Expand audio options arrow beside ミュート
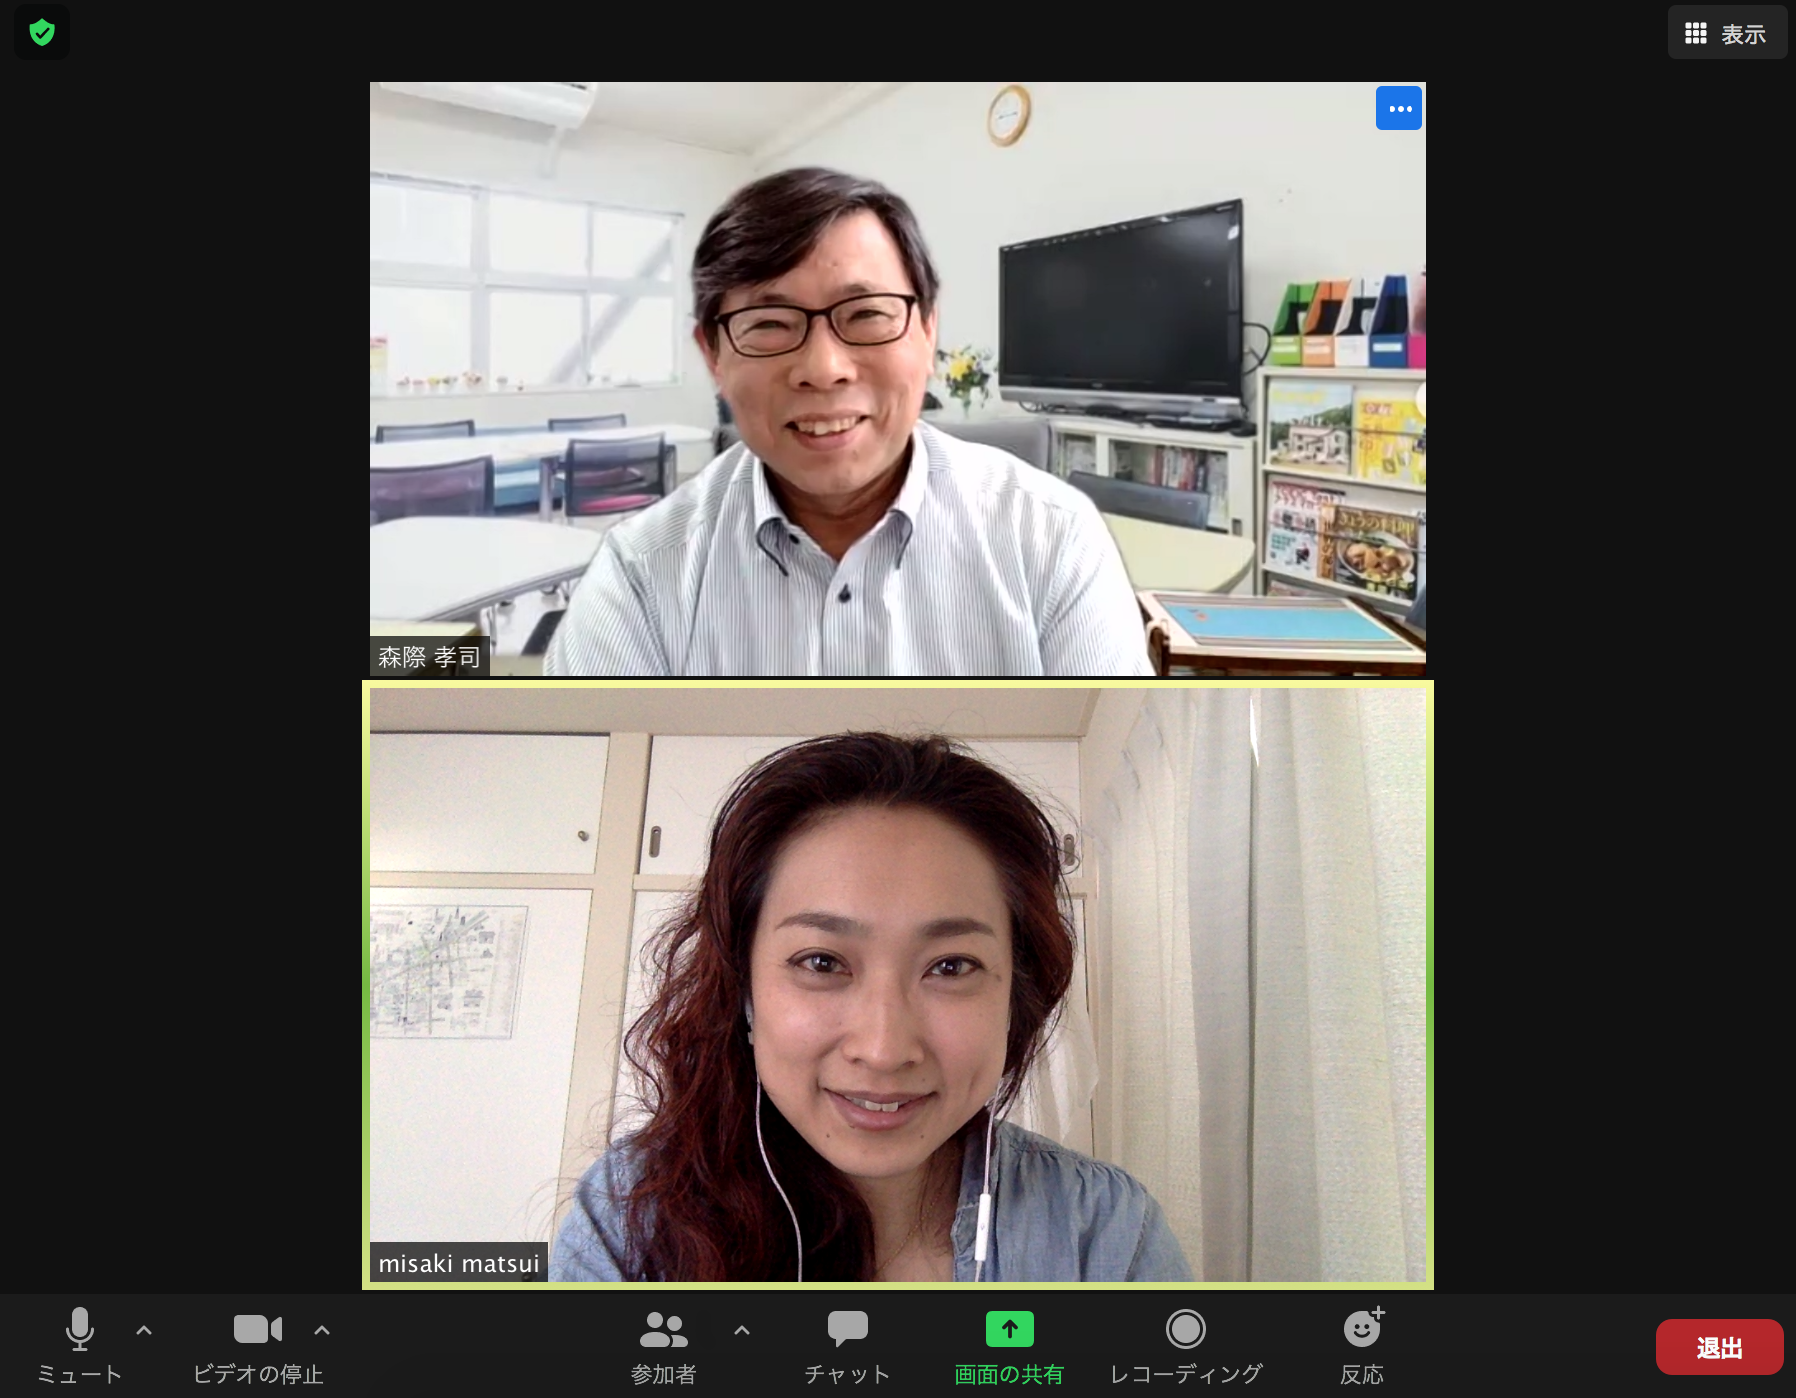The width and height of the screenshot is (1796, 1398). tap(144, 1330)
